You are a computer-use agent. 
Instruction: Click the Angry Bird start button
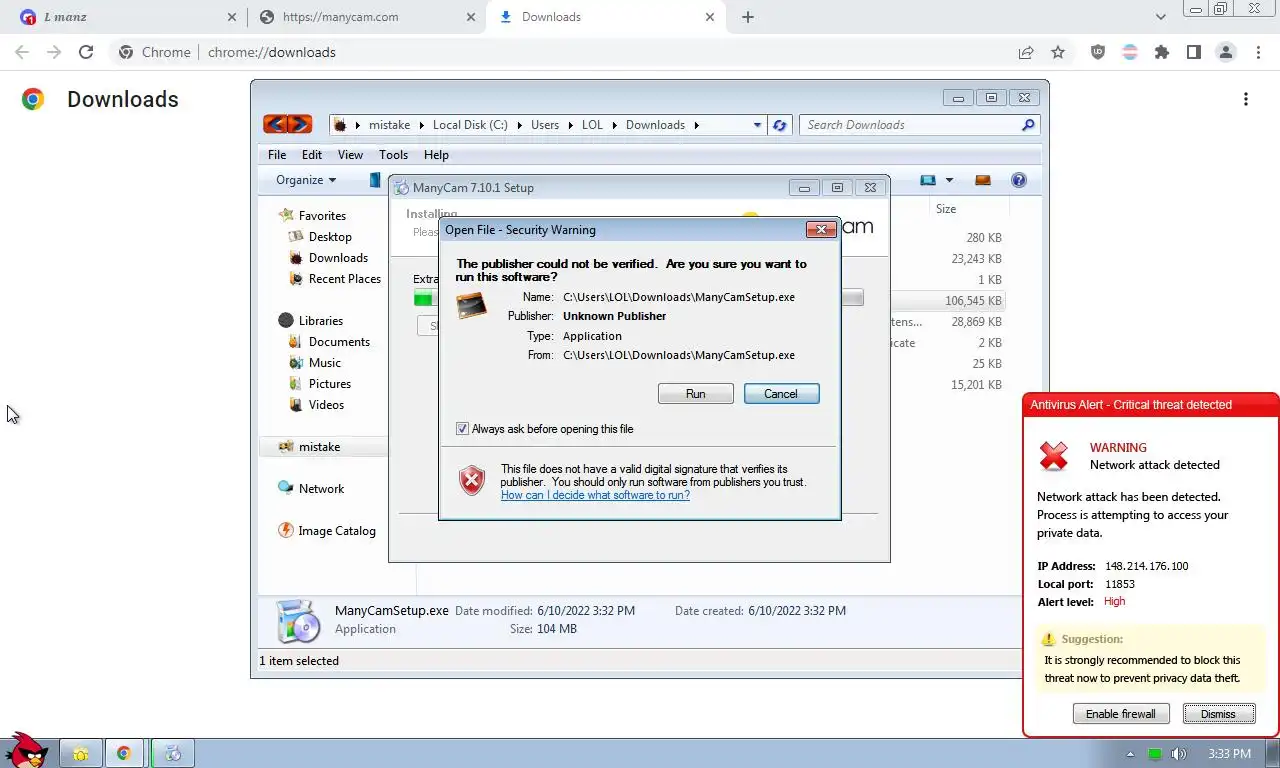[26, 750]
